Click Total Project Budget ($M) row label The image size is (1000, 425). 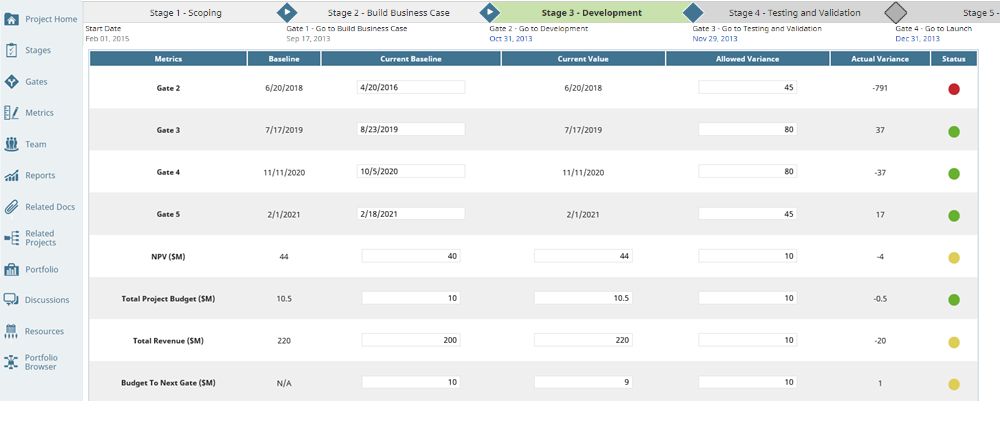pyautogui.click(x=168, y=299)
